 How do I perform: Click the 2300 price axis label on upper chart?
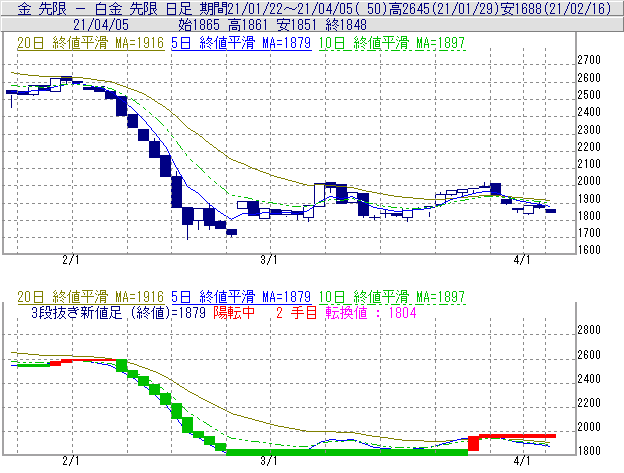tap(589, 130)
